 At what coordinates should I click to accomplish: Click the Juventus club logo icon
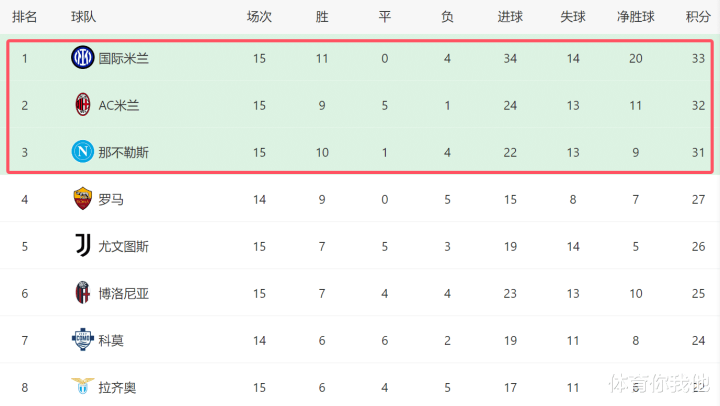coord(82,246)
